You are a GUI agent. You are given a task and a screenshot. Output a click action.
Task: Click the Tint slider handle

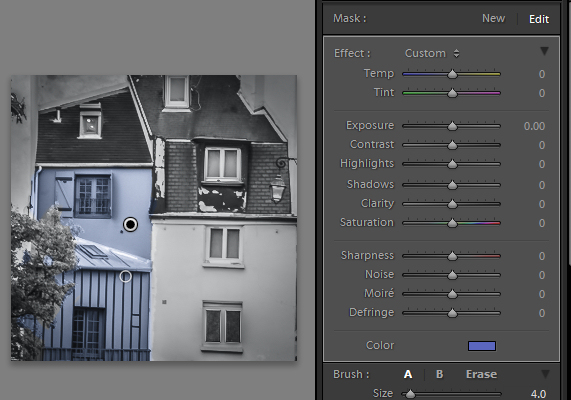click(452, 93)
